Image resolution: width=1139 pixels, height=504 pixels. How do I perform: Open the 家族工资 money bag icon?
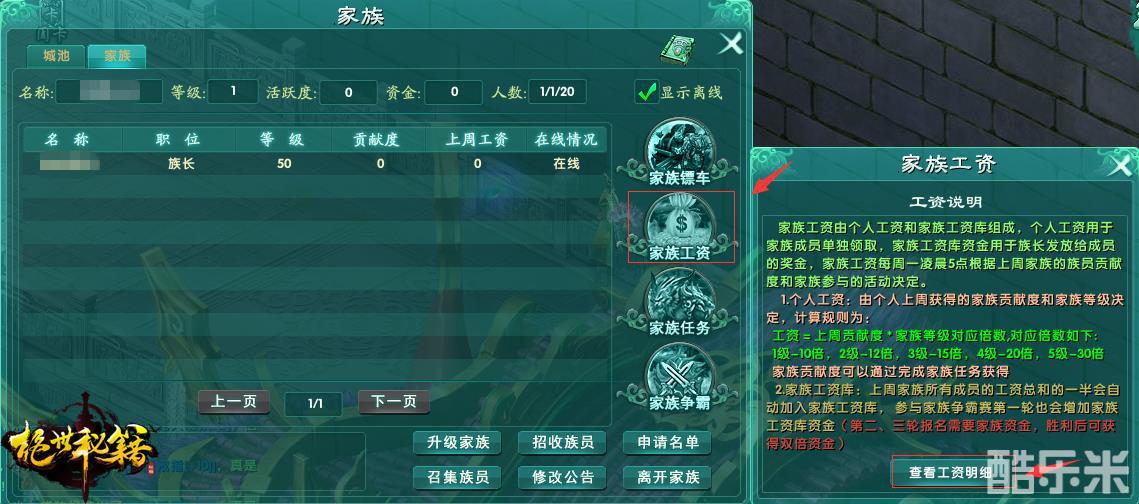(x=680, y=227)
